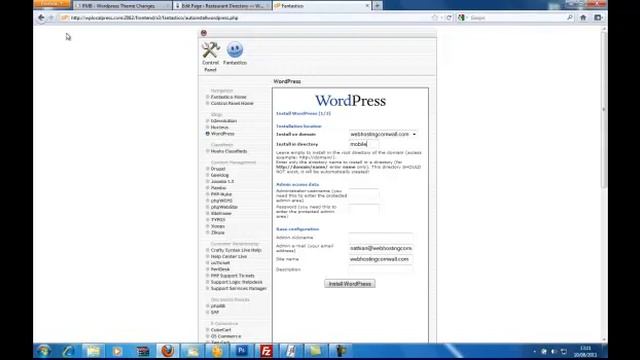640x360 pixels.
Task: Select Xoops in sidebar
Action: point(218,226)
